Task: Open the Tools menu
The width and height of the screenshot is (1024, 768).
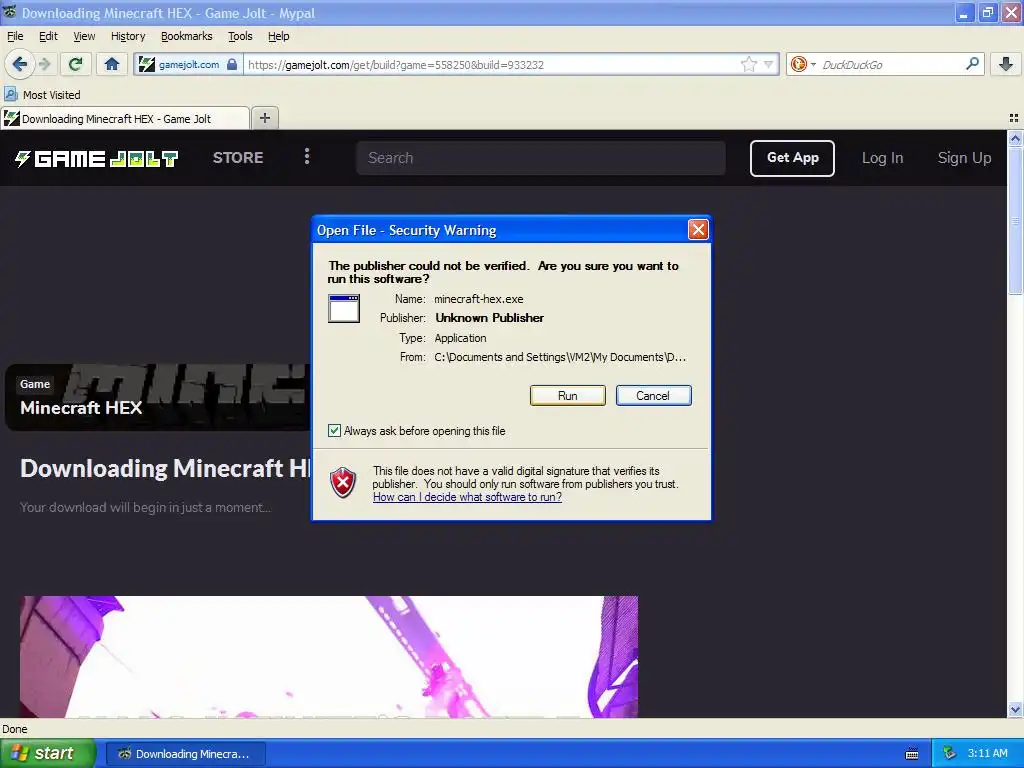Action: (x=240, y=36)
